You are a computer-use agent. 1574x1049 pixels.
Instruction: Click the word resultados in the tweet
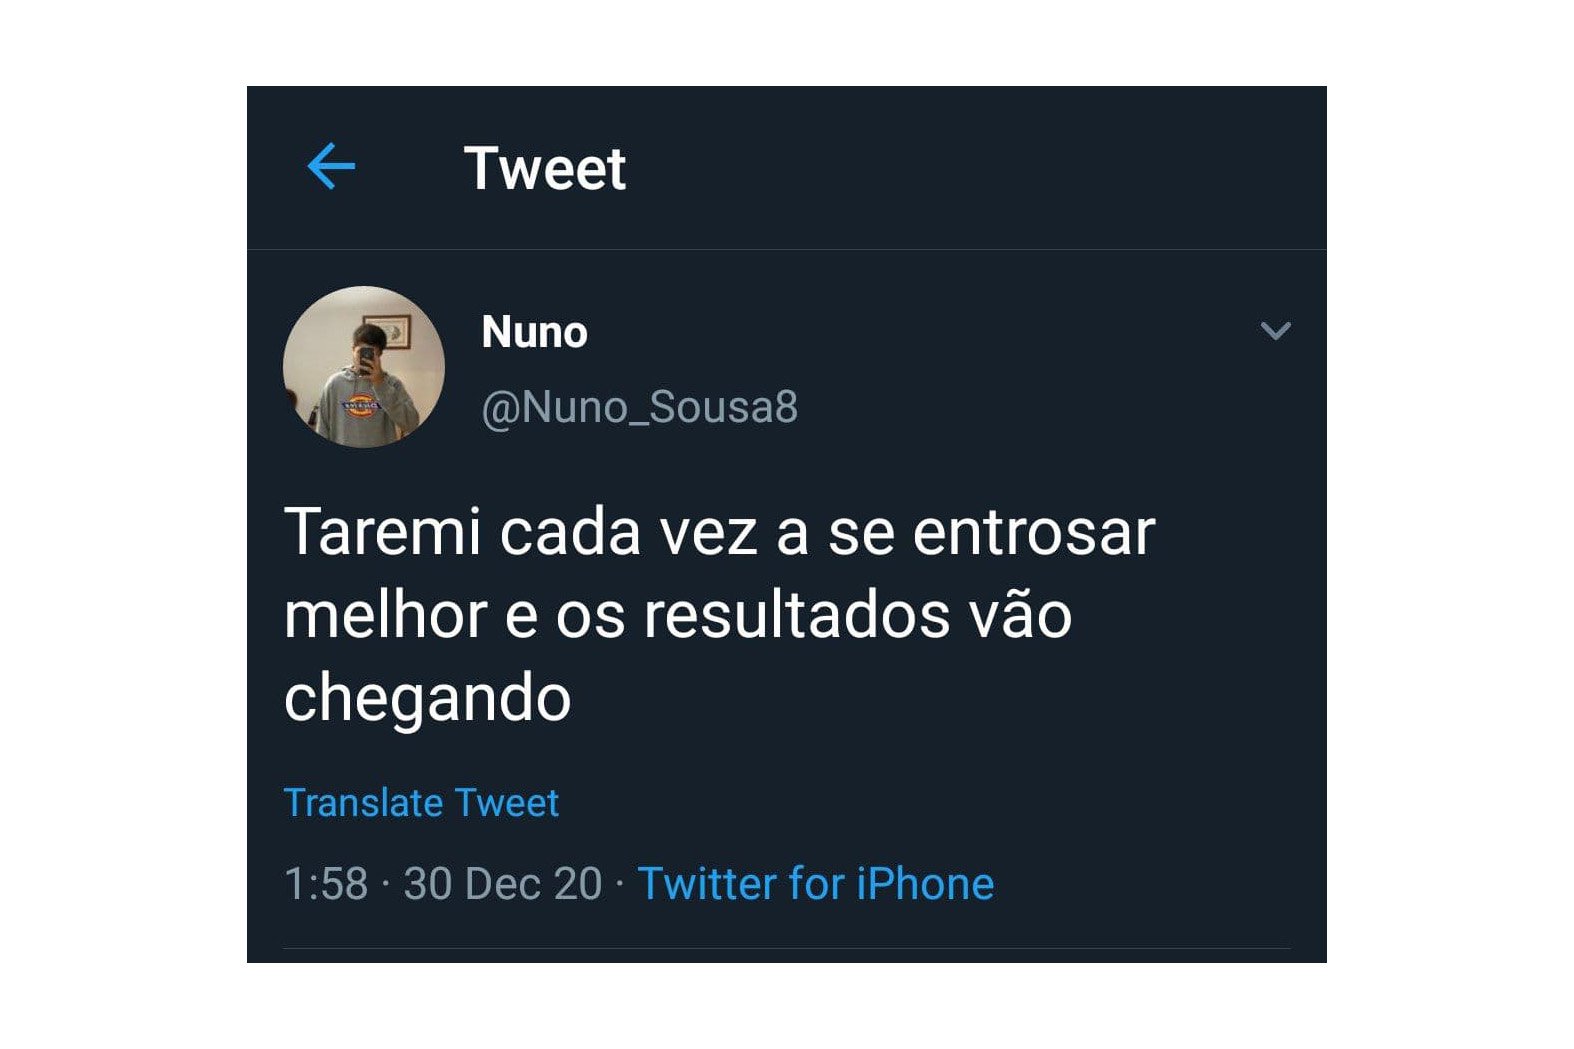796,615
